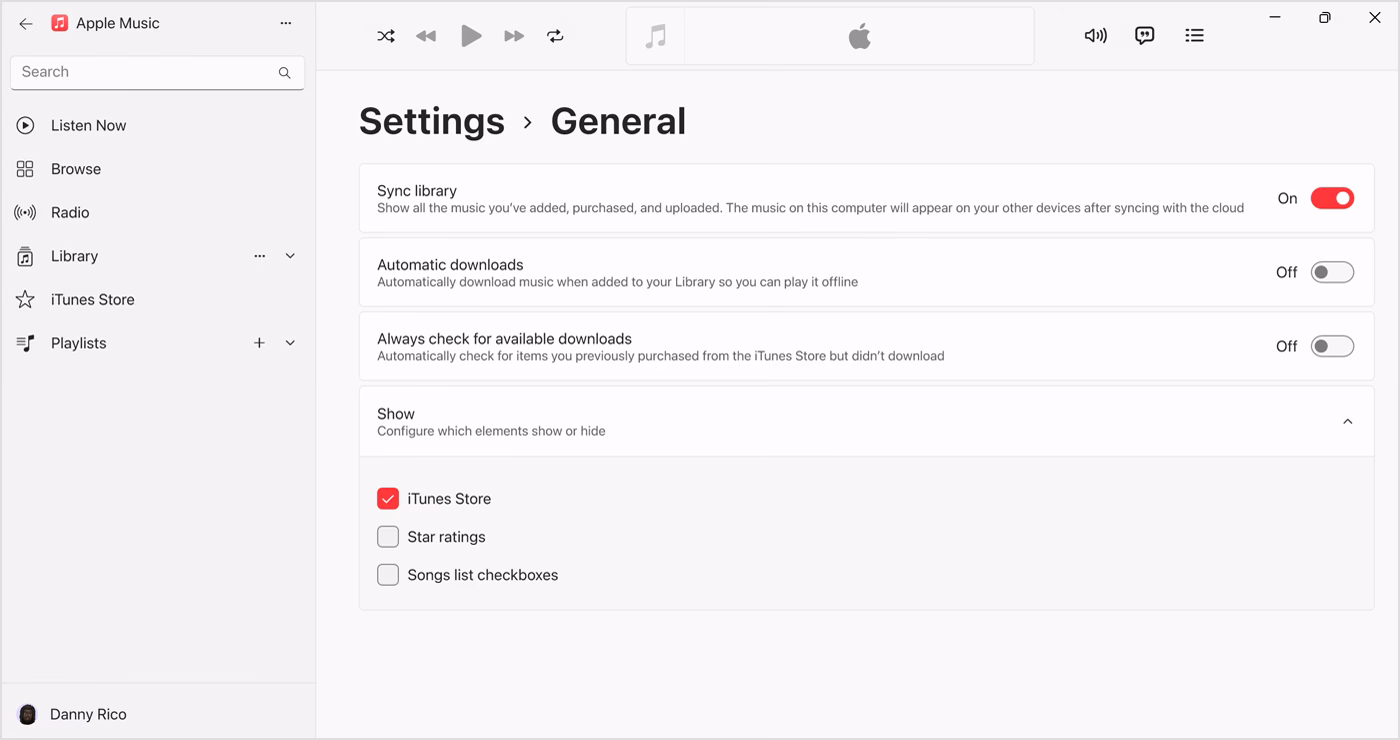Enable Songs list checkboxes
Screen dimensions: 1400x740
pyautogui.click(x=388, y=574)
